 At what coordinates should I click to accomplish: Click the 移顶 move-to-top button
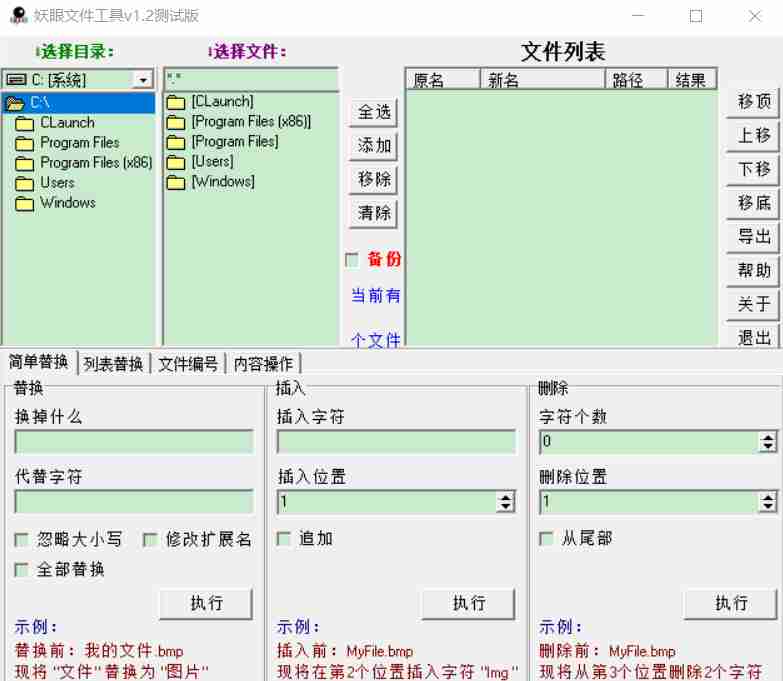754,102
